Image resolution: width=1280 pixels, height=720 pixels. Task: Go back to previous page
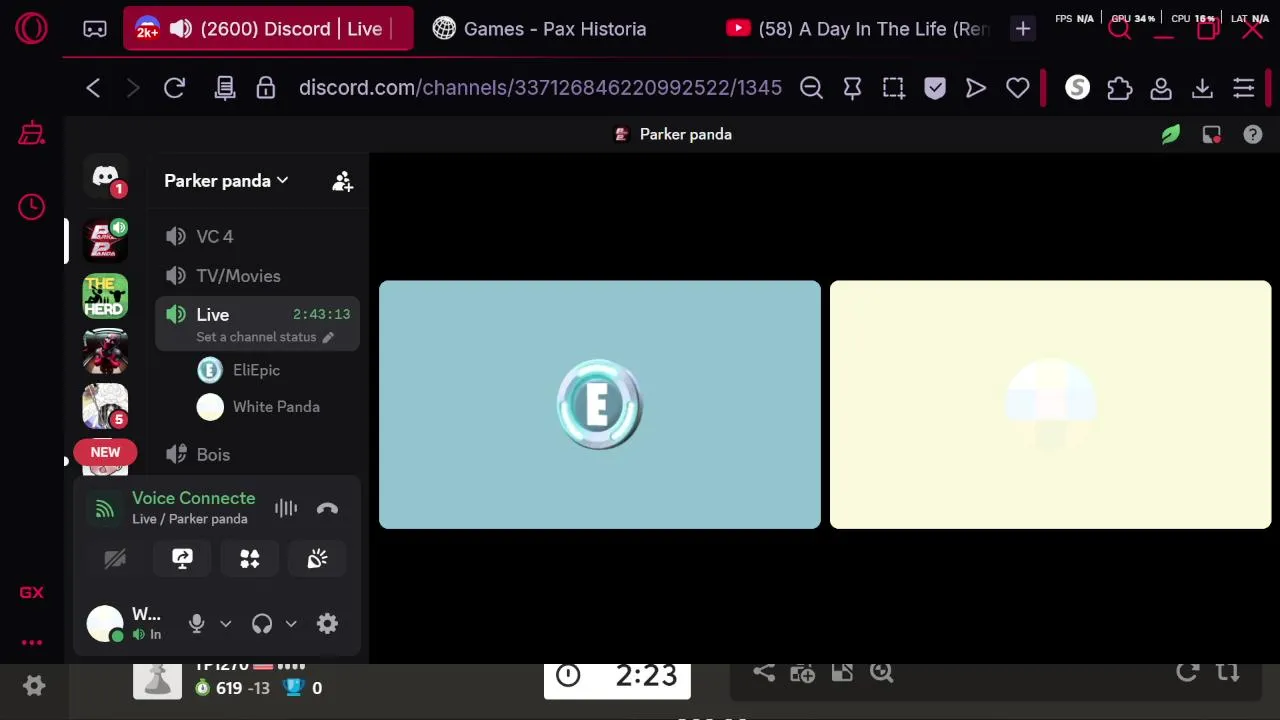coord(93,88)
